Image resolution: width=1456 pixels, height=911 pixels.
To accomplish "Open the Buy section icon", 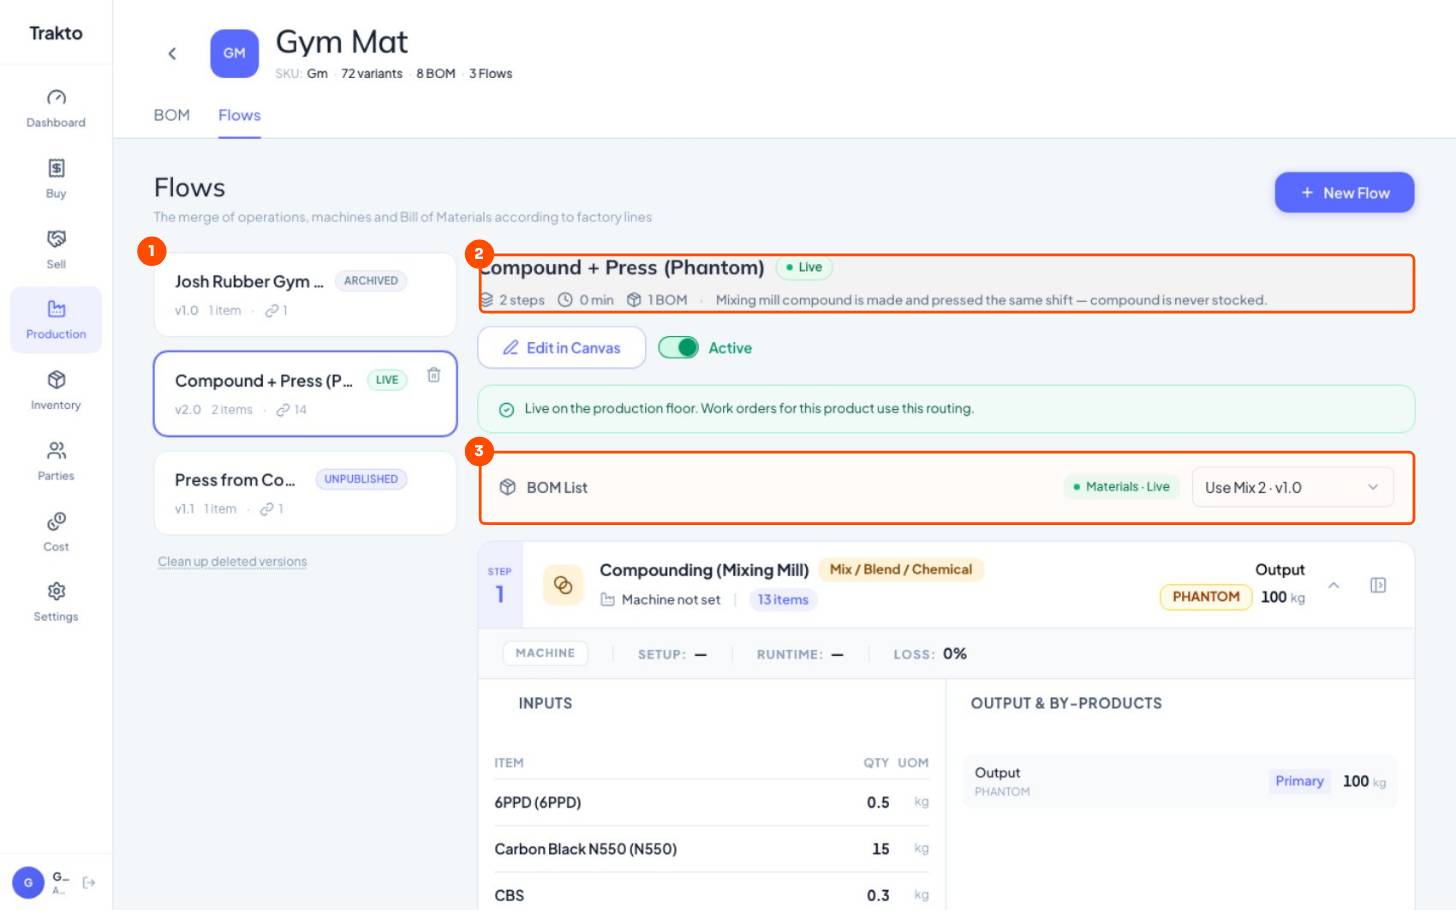I will (56, 168).
